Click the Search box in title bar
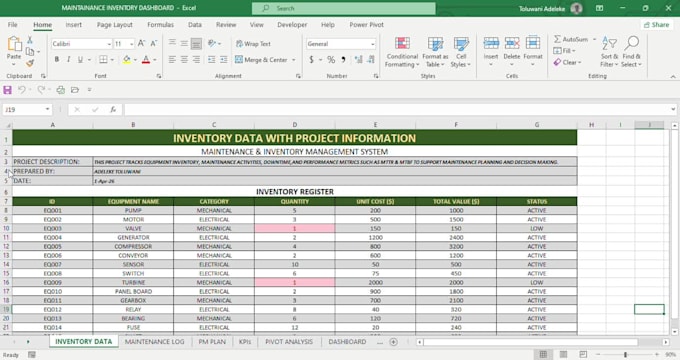Screen dimensions: 680x360 click(344, 8)
